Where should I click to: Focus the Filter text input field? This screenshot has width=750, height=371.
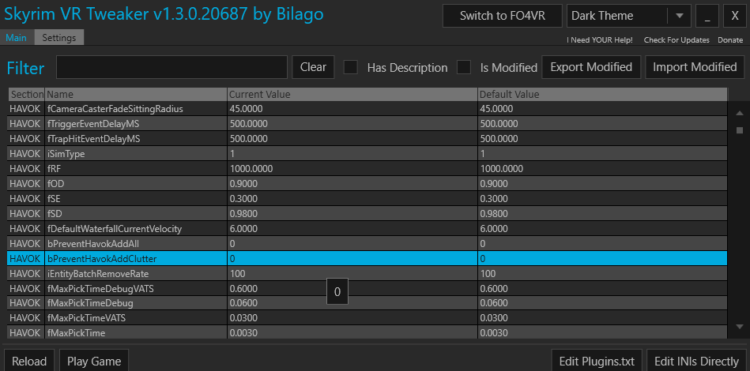[172, 67]
